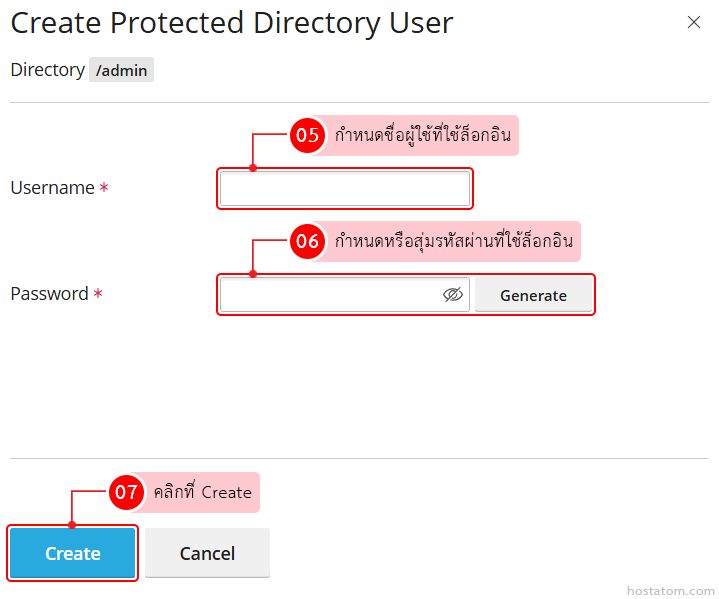The width and height of the screenshot is (719, 599).
Task: Click the Thai hint above Username field
Action: [x=423, y=136]
